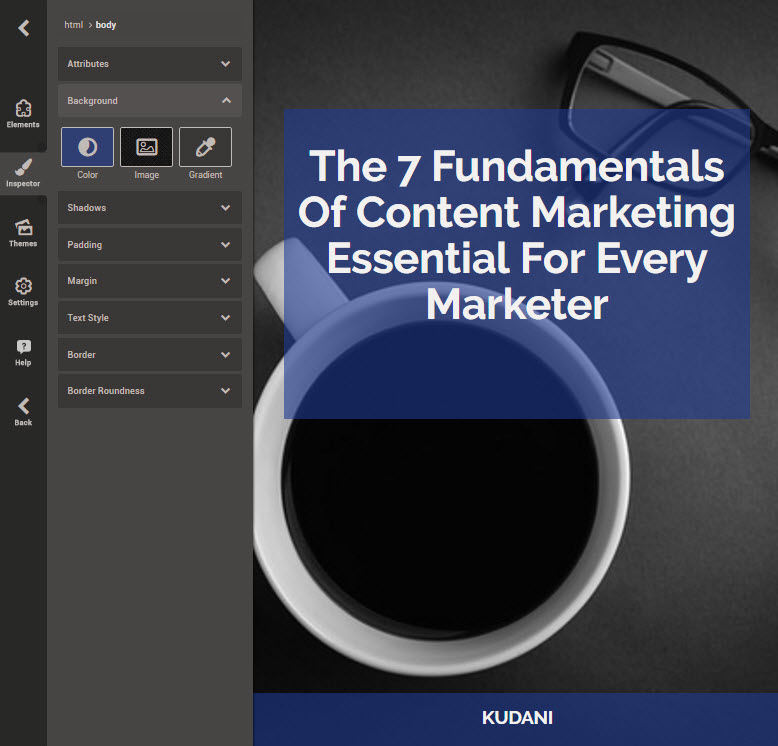Image resolution: width=778 pixels, height=746 pixels.
Task: Choose the Gradient background option
Action: click(x=205, y=147)
